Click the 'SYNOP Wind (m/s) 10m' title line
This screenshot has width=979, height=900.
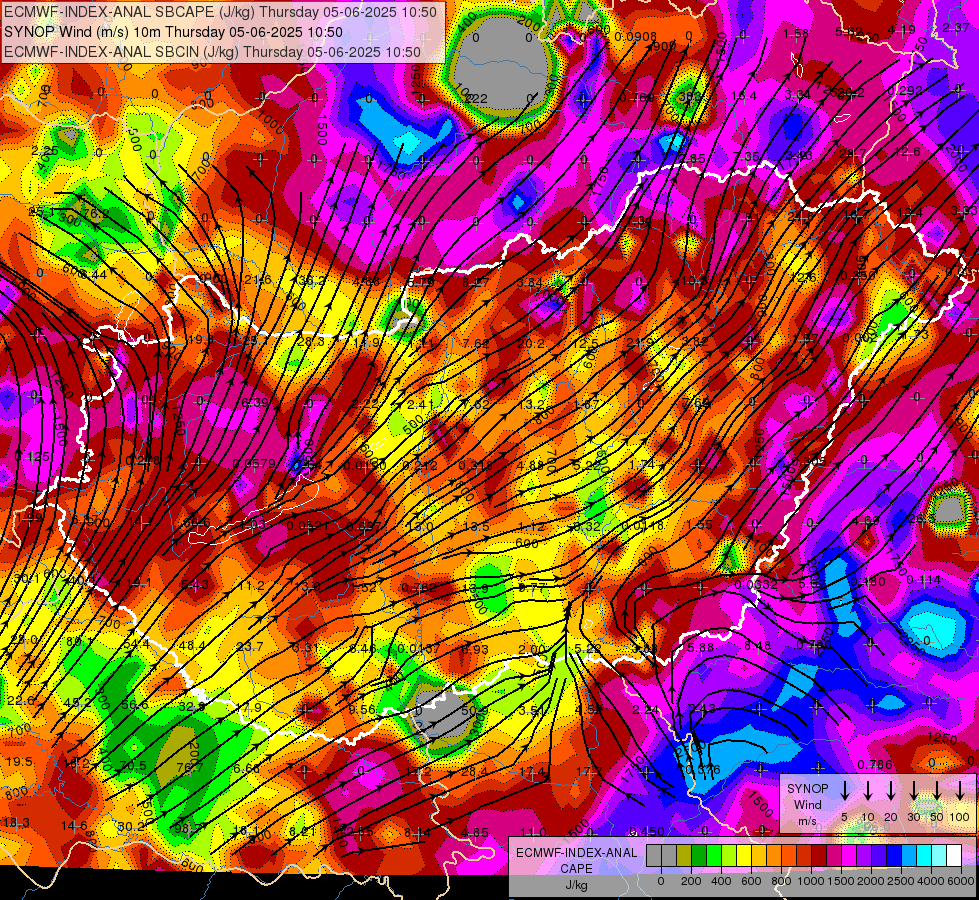click(174, 32)
